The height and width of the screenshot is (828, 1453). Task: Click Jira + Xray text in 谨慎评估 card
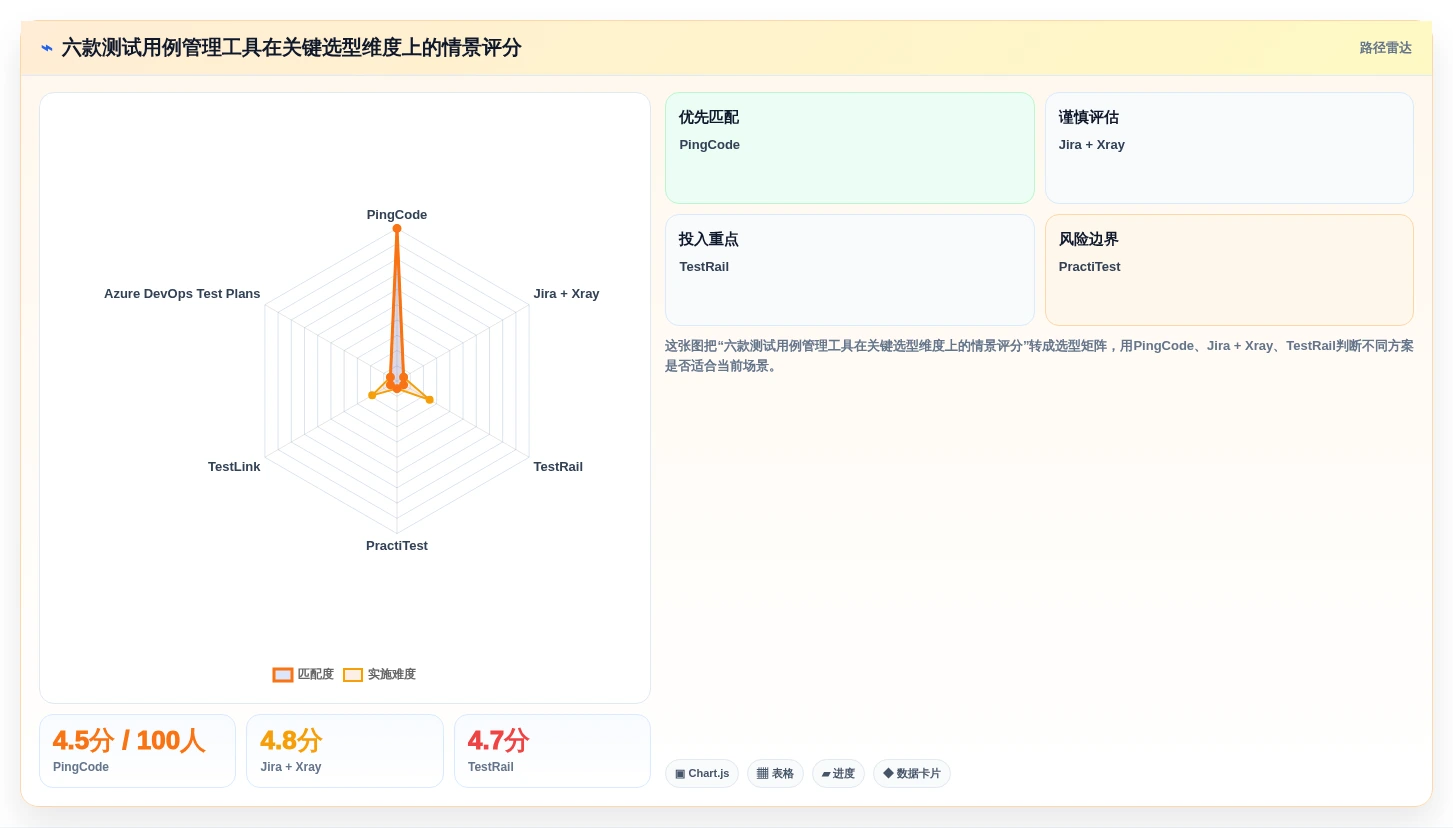click(1091, 145)
